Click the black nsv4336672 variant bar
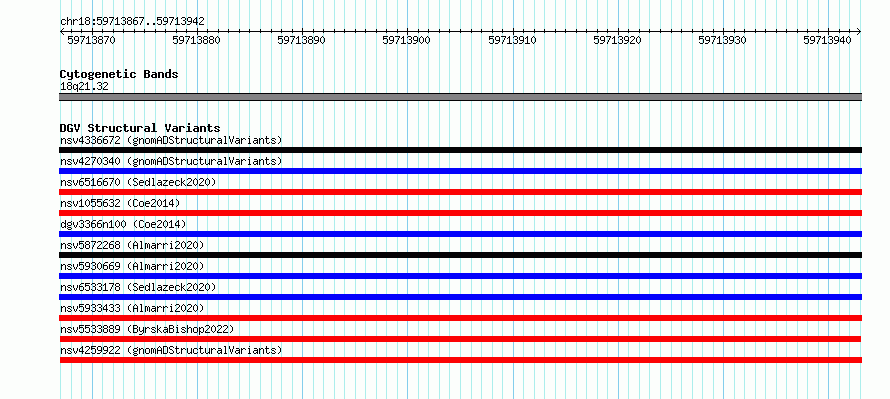The image size is (890, 399). coord(460,150)
